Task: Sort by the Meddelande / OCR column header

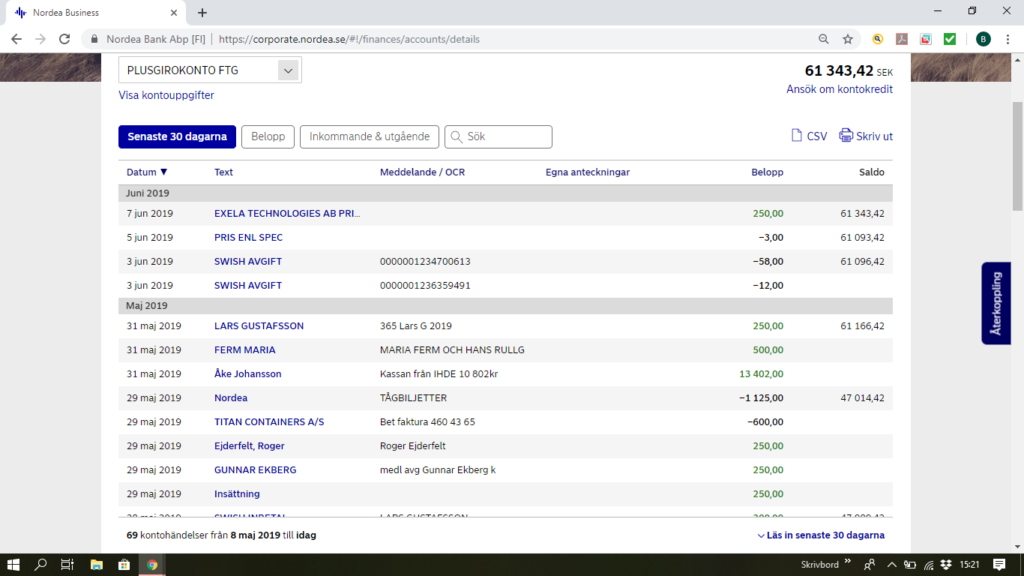Action: [423, 172]
